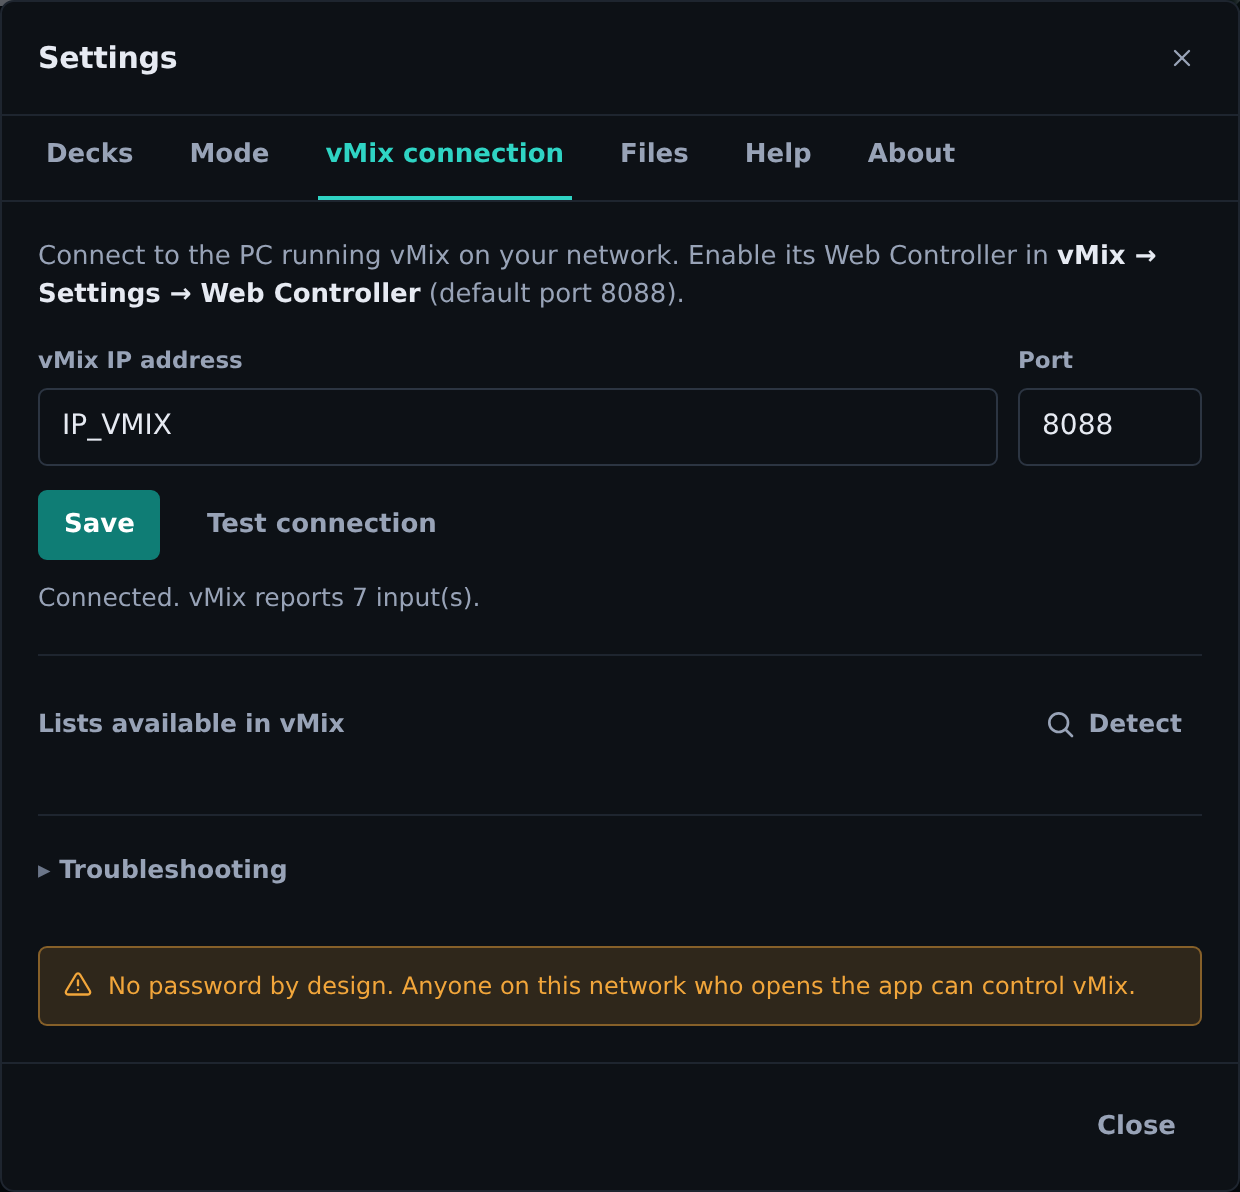Detect lists available in vMix
Screen dimensions: 1240x1192
coord(1114,724)
